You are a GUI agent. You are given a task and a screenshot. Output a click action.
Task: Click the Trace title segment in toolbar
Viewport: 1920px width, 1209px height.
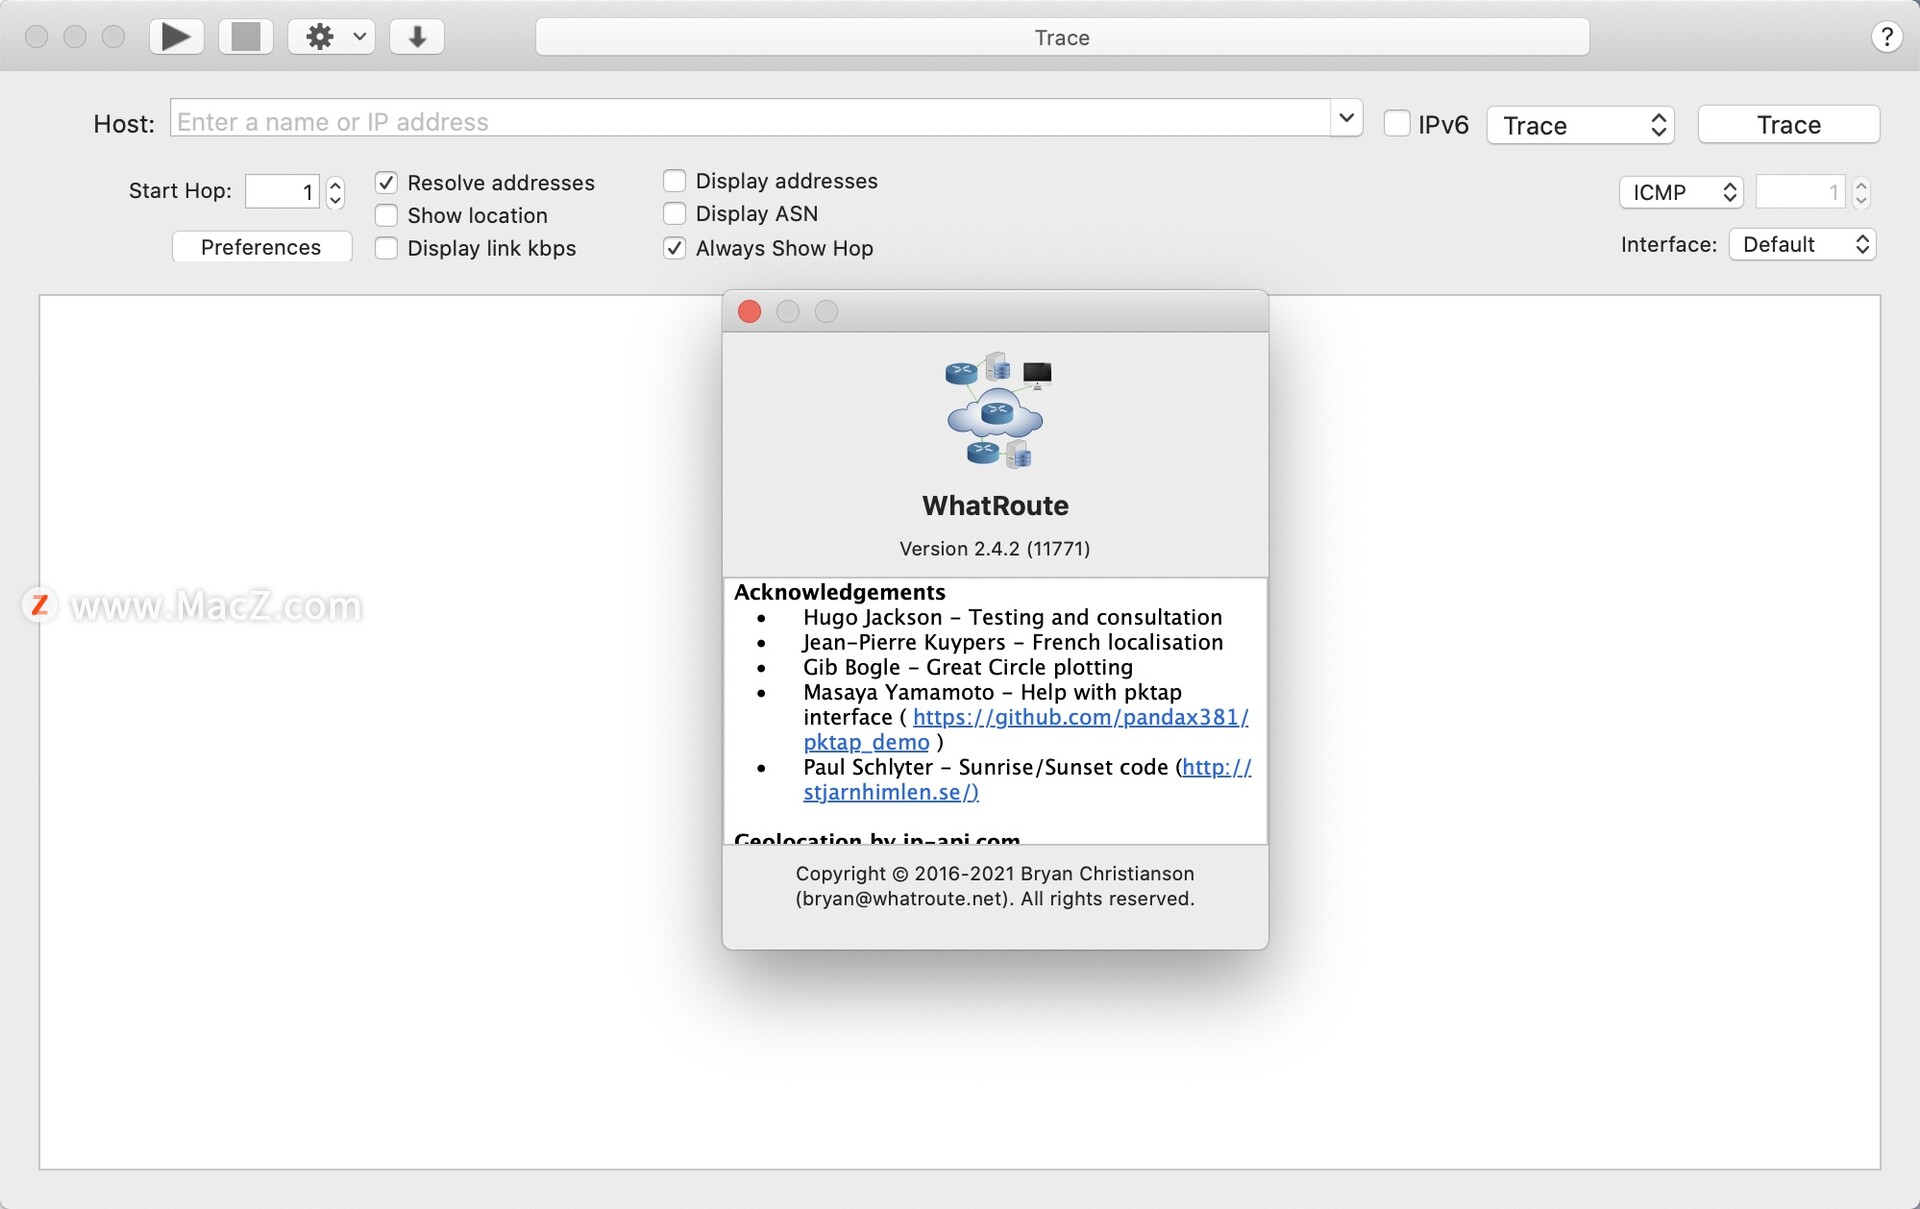pos(1062,37)
